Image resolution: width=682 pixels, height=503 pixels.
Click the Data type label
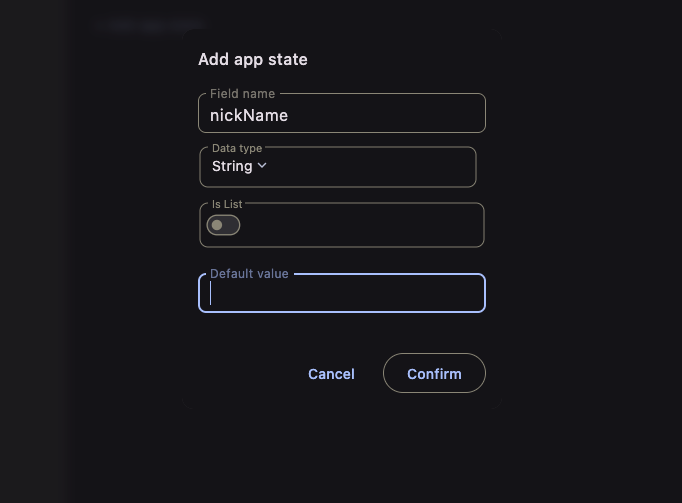point(237,148)
